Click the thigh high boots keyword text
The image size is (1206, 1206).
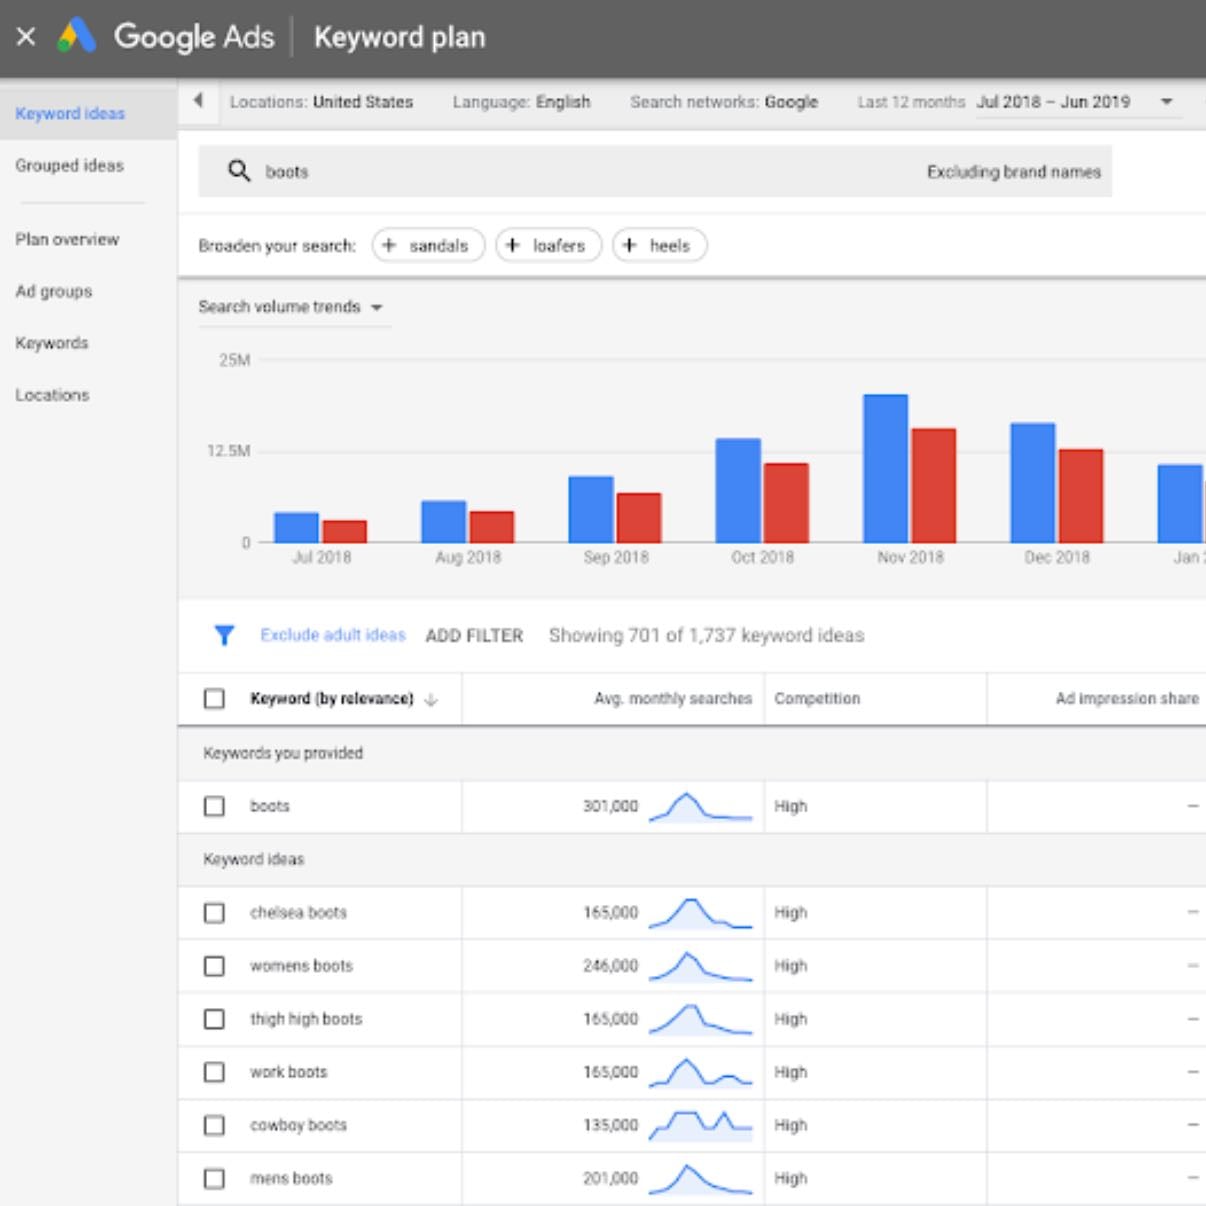(306, 1019)
